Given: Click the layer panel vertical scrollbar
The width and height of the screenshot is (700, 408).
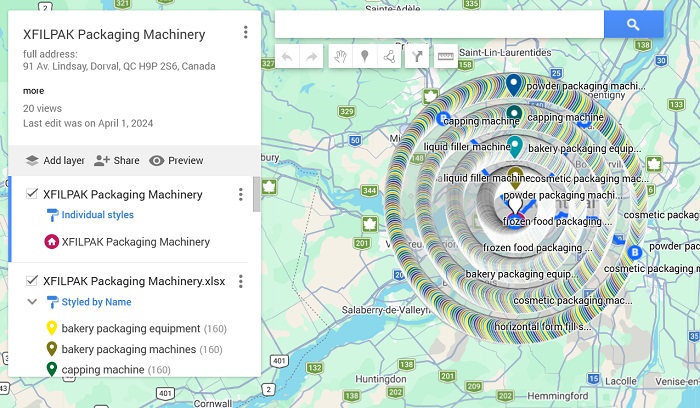Looking at the screenshot, I should coord(256,194).
